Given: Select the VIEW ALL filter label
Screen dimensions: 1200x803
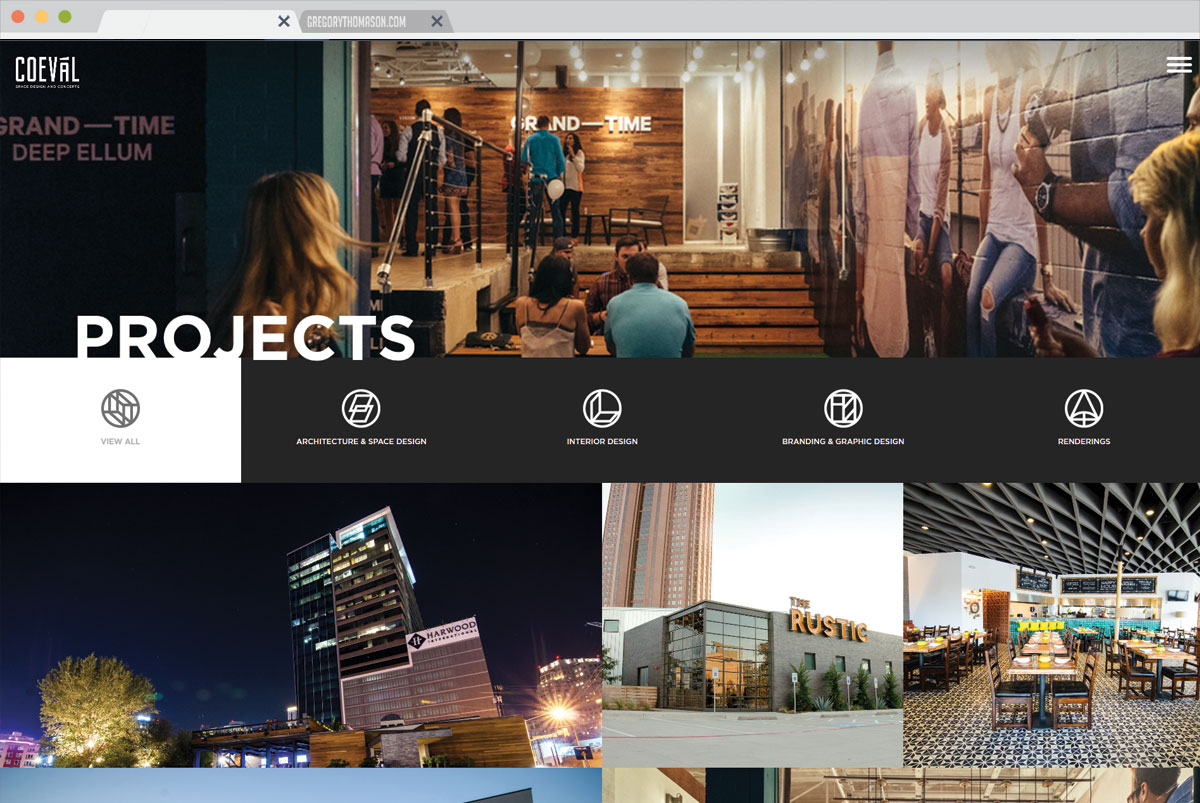Looking at the screenshot, I should [x=120, y=441].
